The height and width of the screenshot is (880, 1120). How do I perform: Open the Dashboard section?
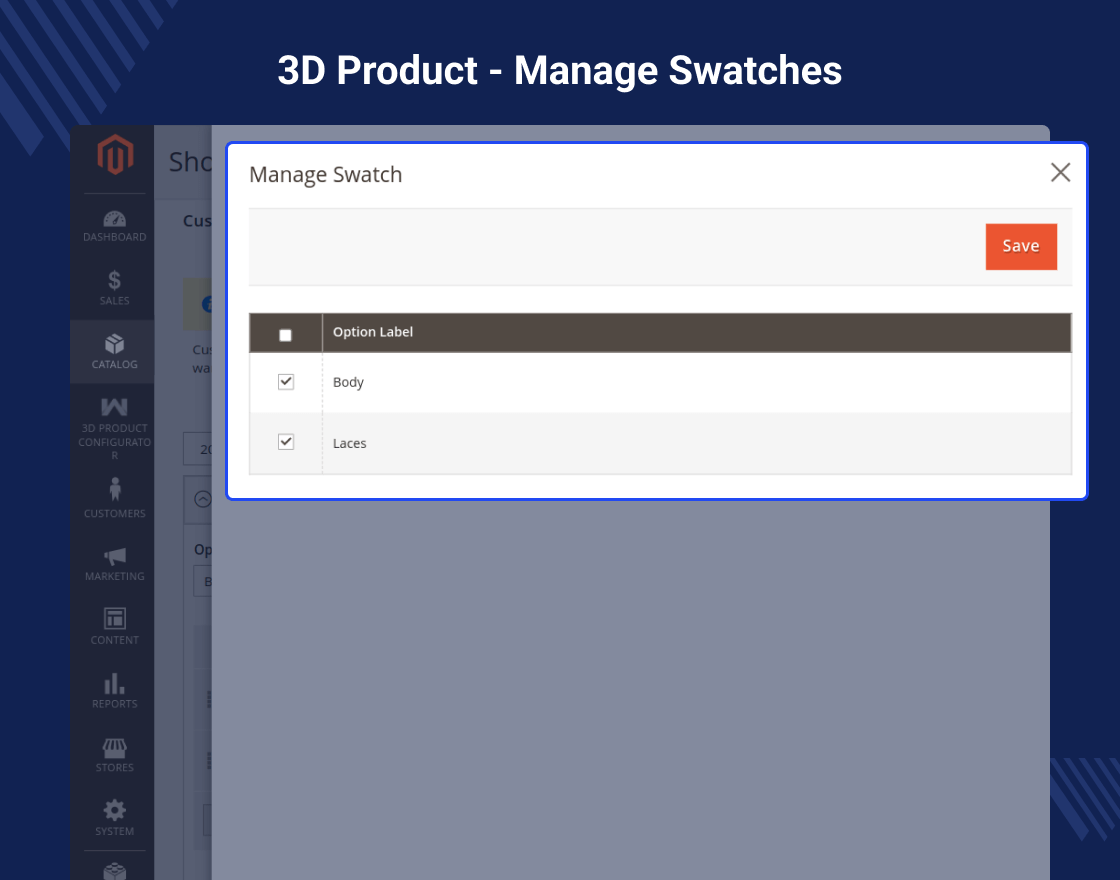pyautogui.click(x=114, y=226)
